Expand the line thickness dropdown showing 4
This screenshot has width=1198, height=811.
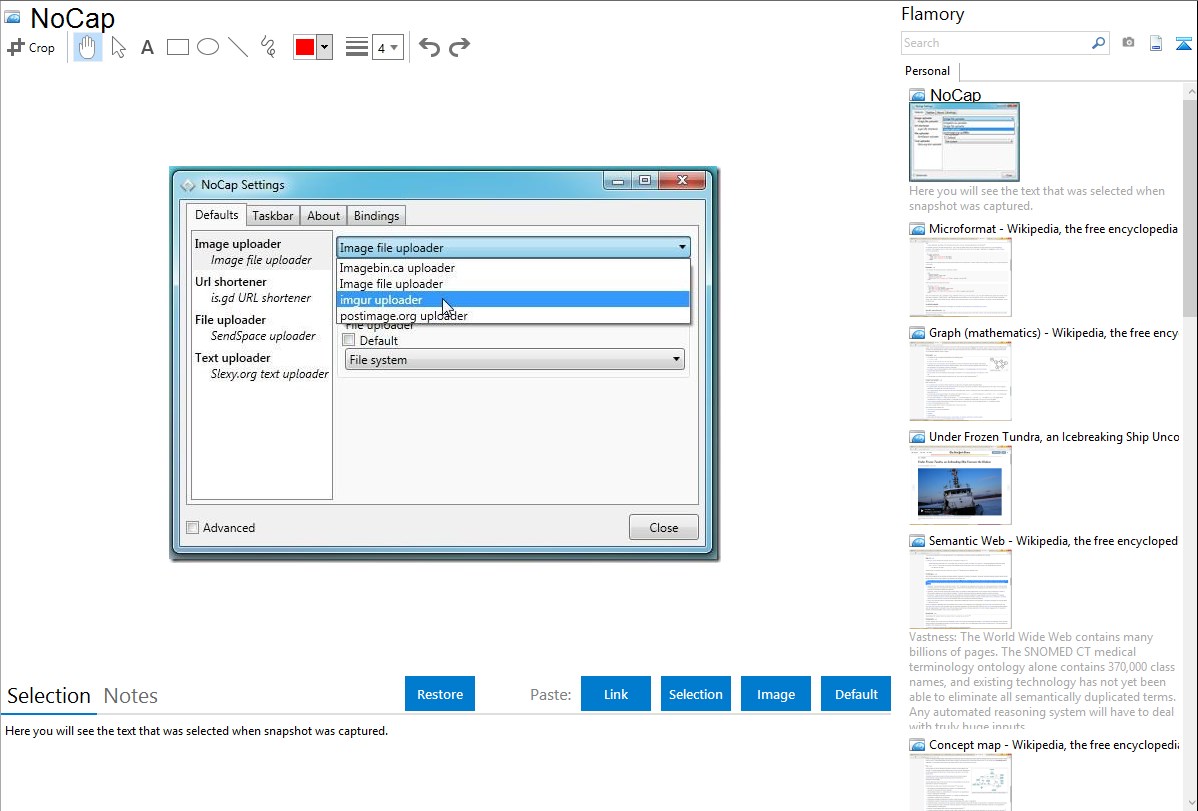(388, 47)
